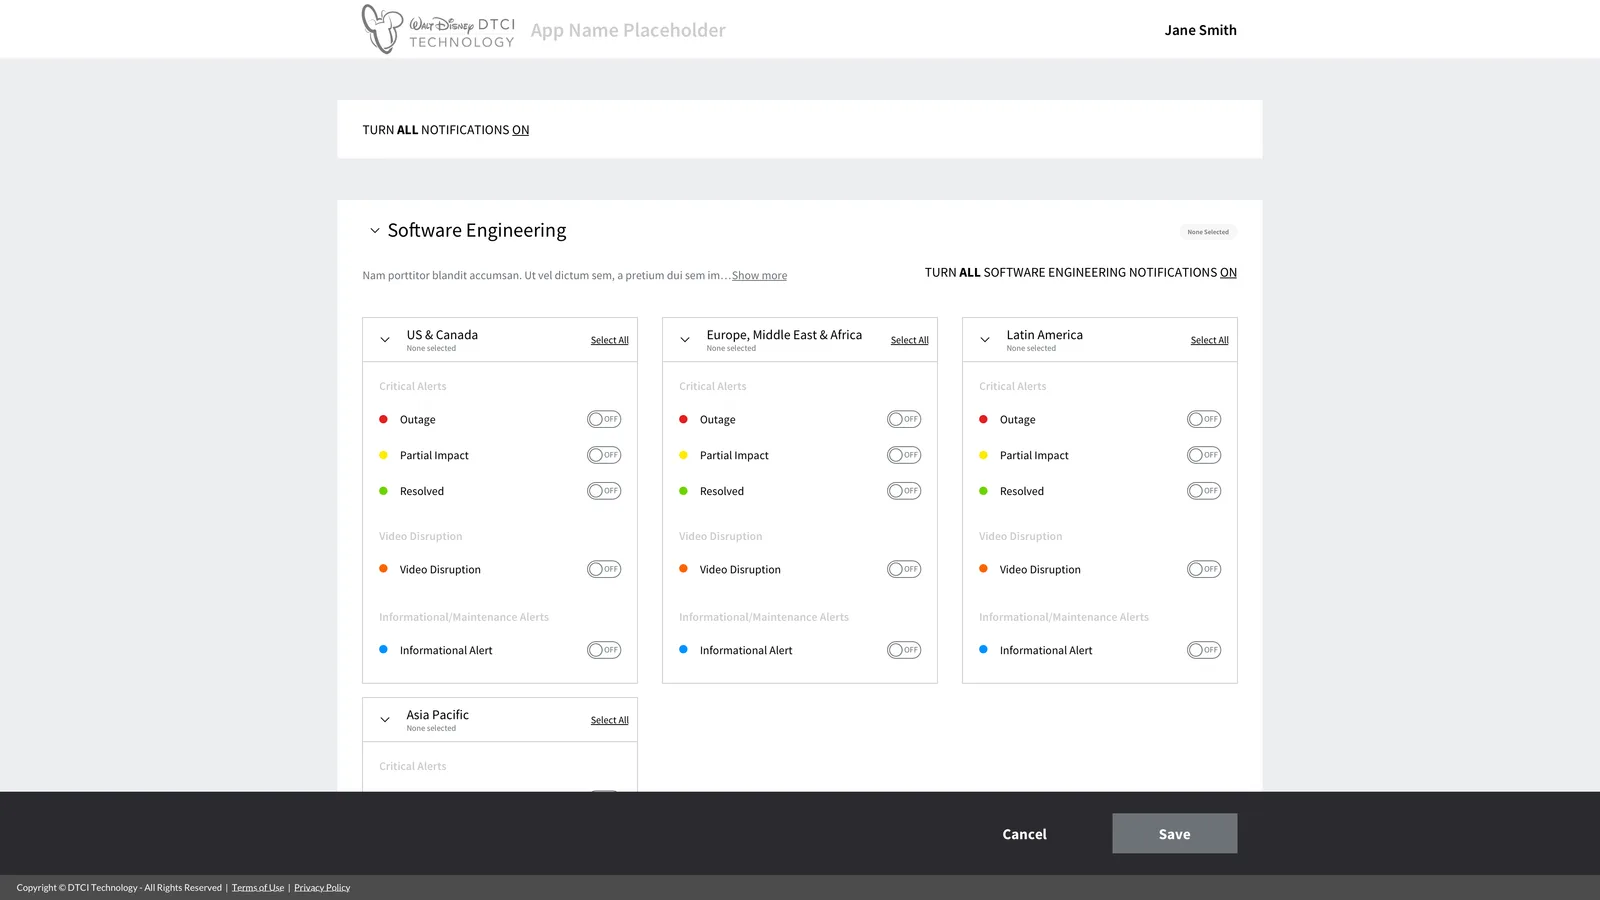Click the blue Informational Alert dot in Latin America

pyautogui.click(x=983, y=650)
